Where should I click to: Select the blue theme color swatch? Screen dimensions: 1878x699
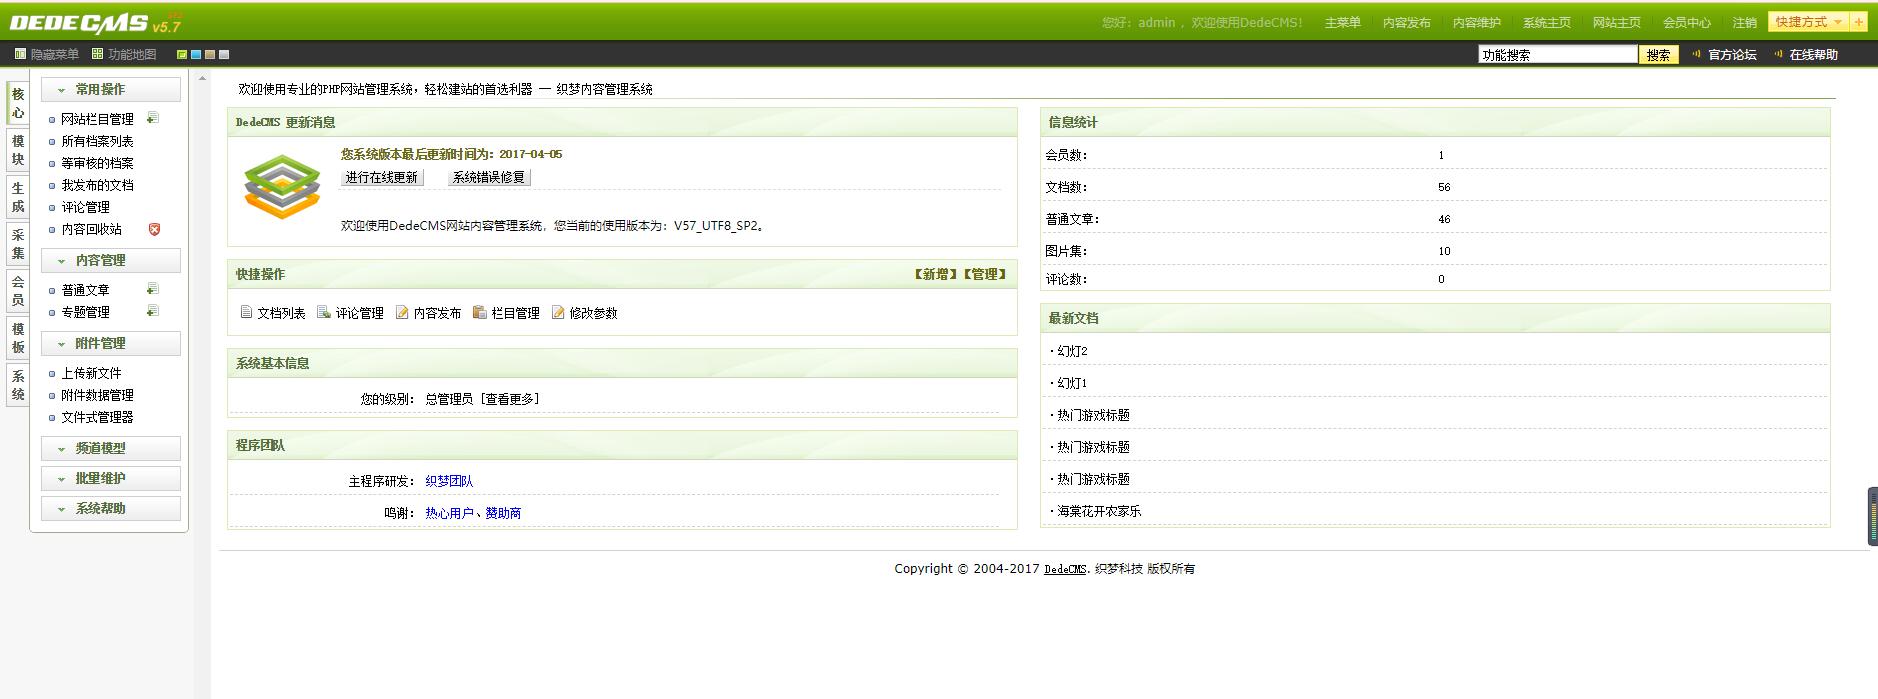pyautogui.click(x=196, y=54)
